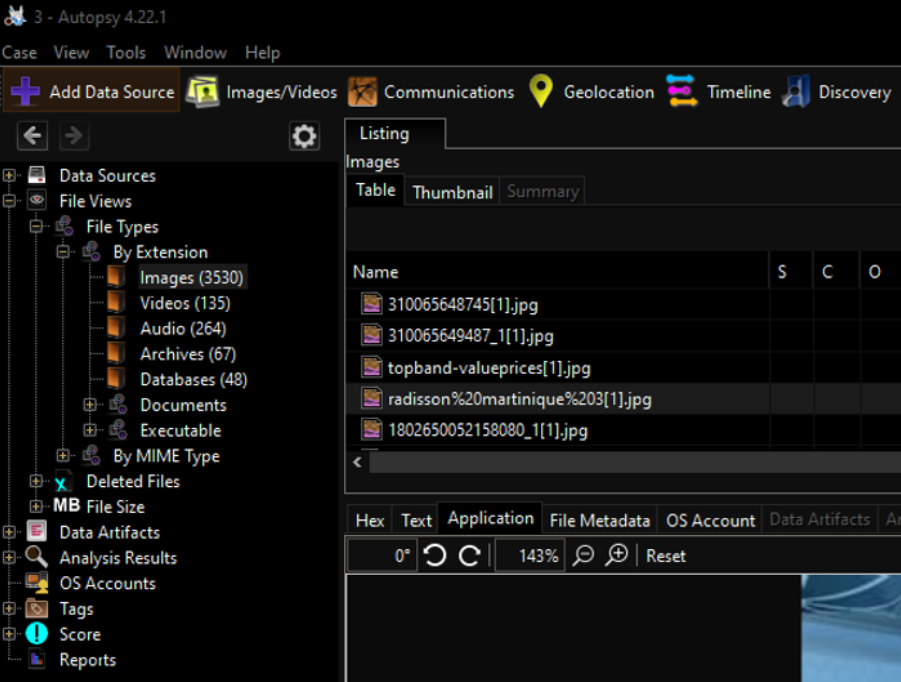Select file topband-valueprices[1].jpg in the table

point(489,368)
